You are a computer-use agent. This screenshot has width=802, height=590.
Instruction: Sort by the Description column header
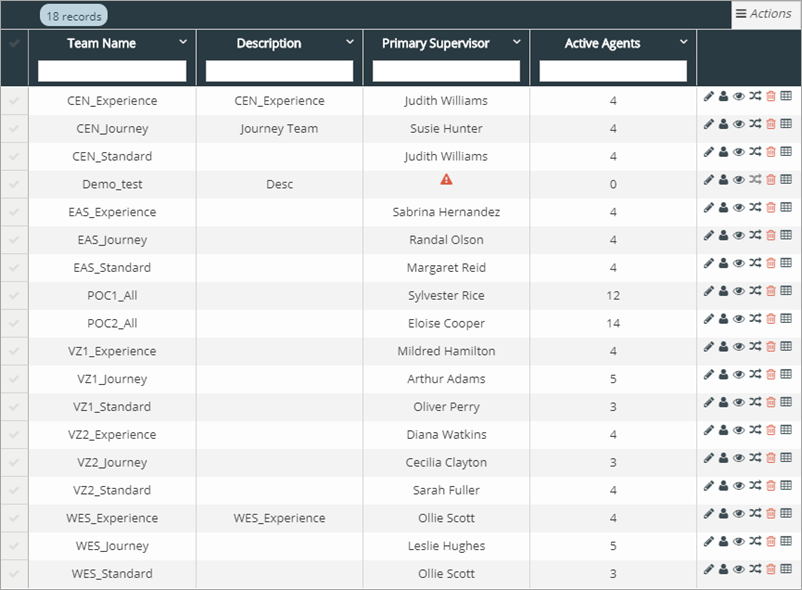pos(268,43)
